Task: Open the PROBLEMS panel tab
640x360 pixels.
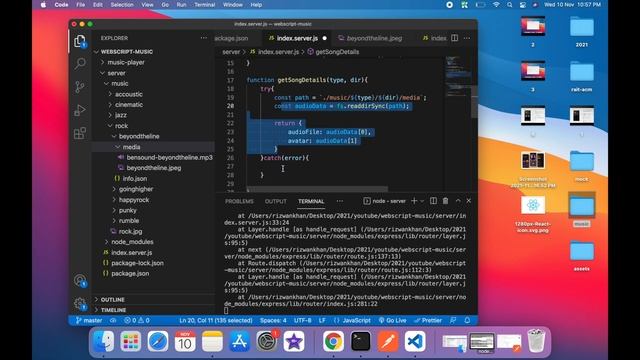Action: [239, 201]
